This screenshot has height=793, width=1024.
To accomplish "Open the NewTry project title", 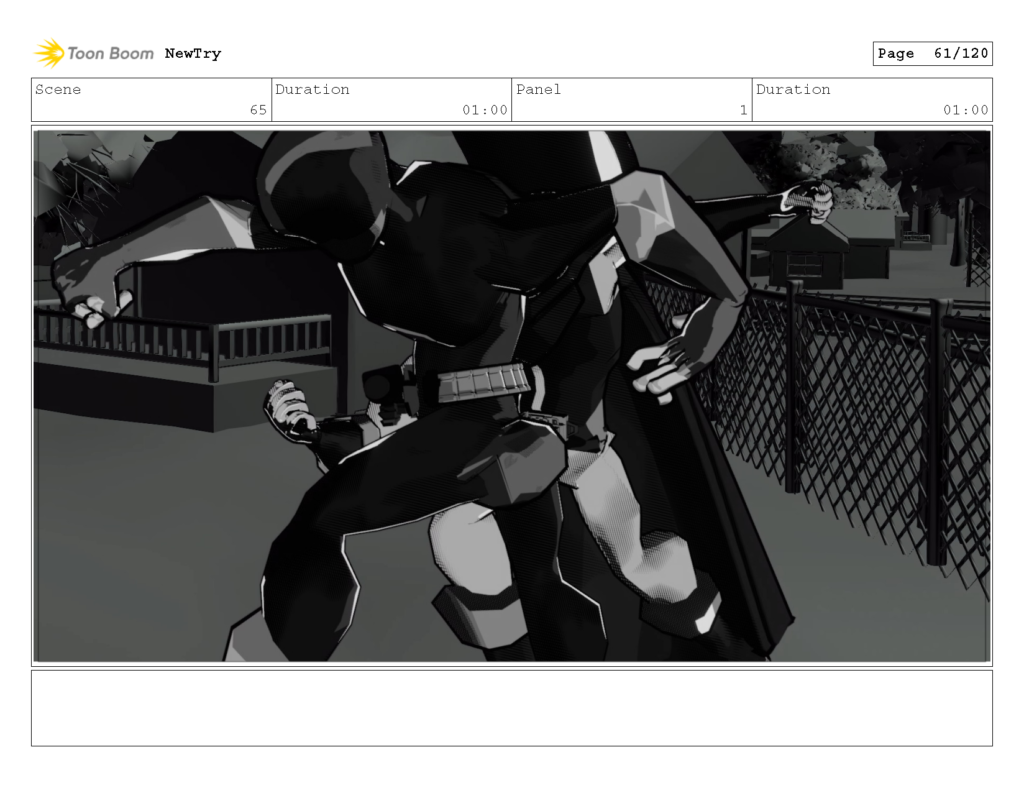I will click(194, 53).
